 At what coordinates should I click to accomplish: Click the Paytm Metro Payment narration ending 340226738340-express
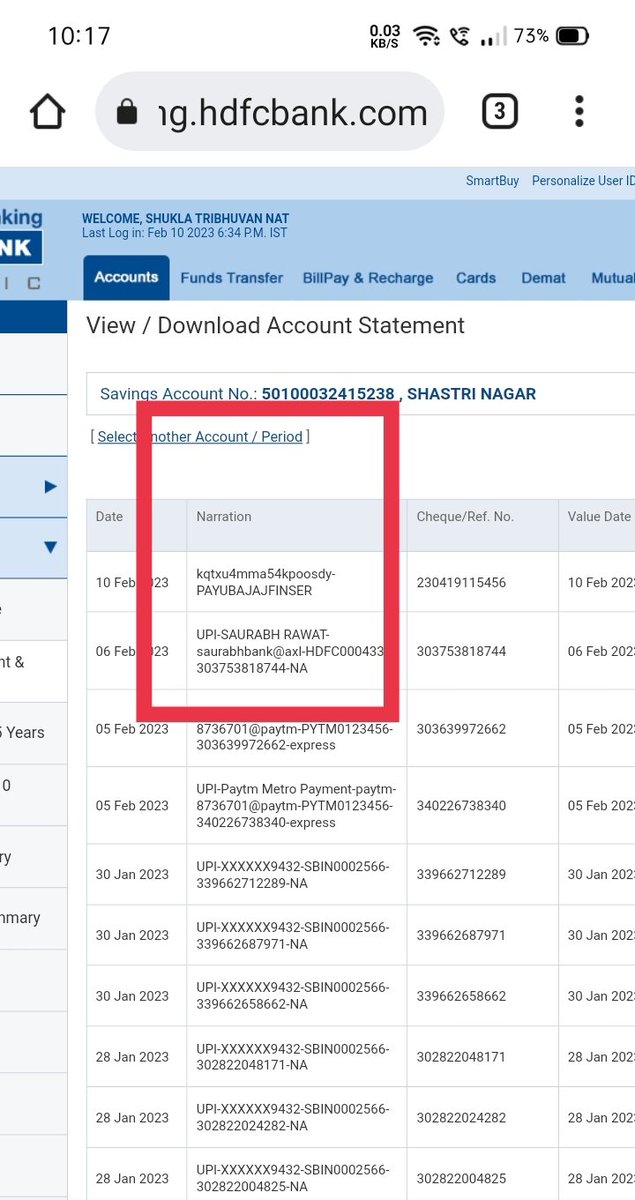pos(296,805)
